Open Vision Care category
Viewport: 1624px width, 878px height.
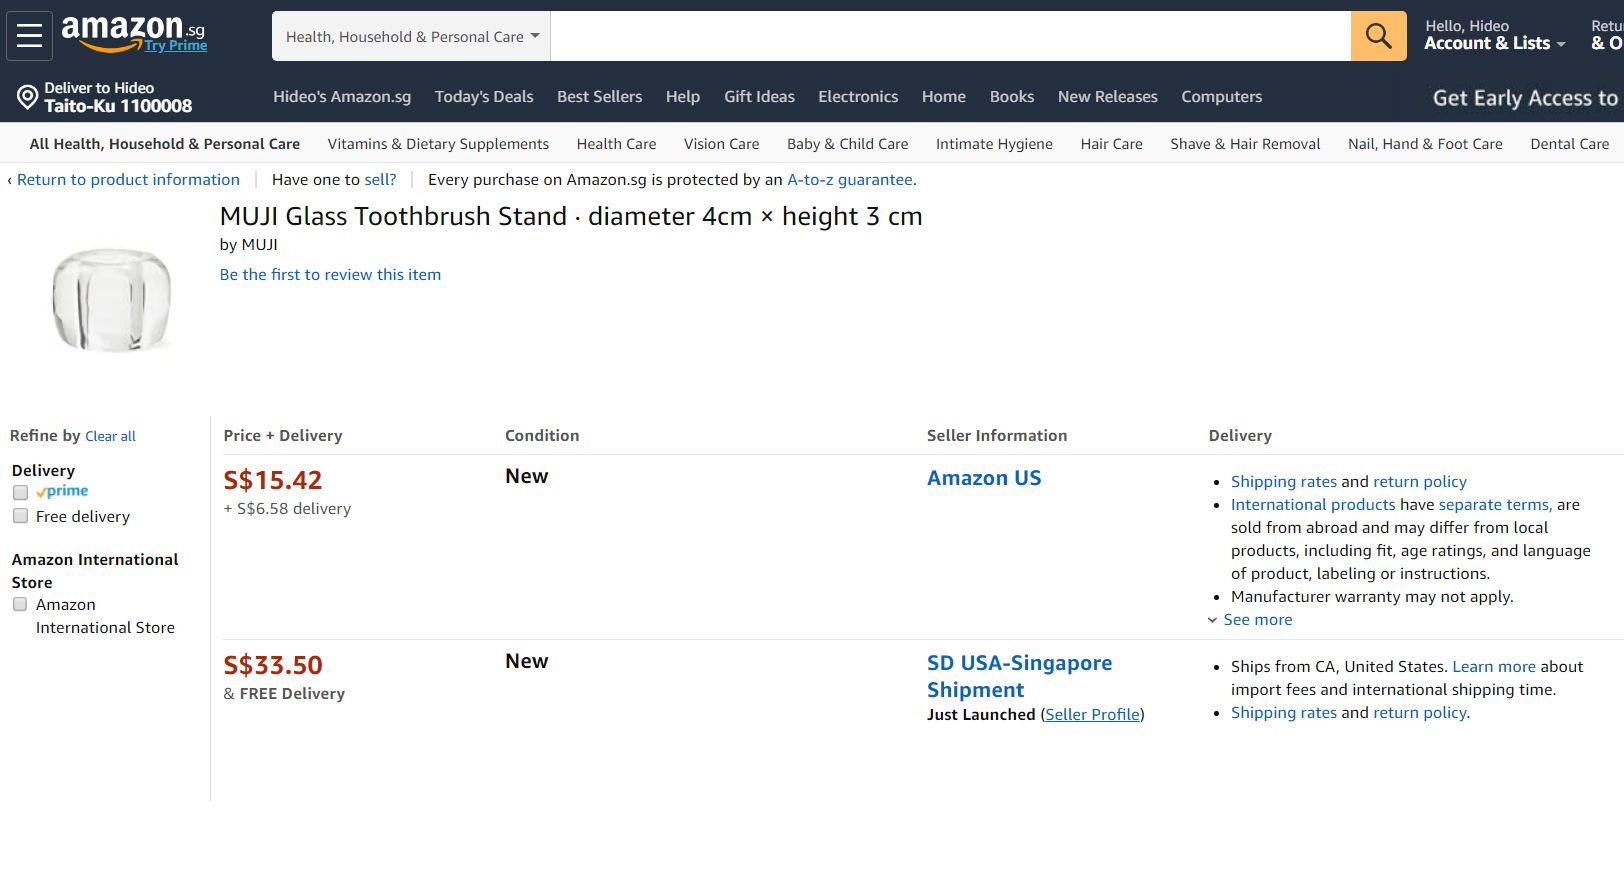722,144
